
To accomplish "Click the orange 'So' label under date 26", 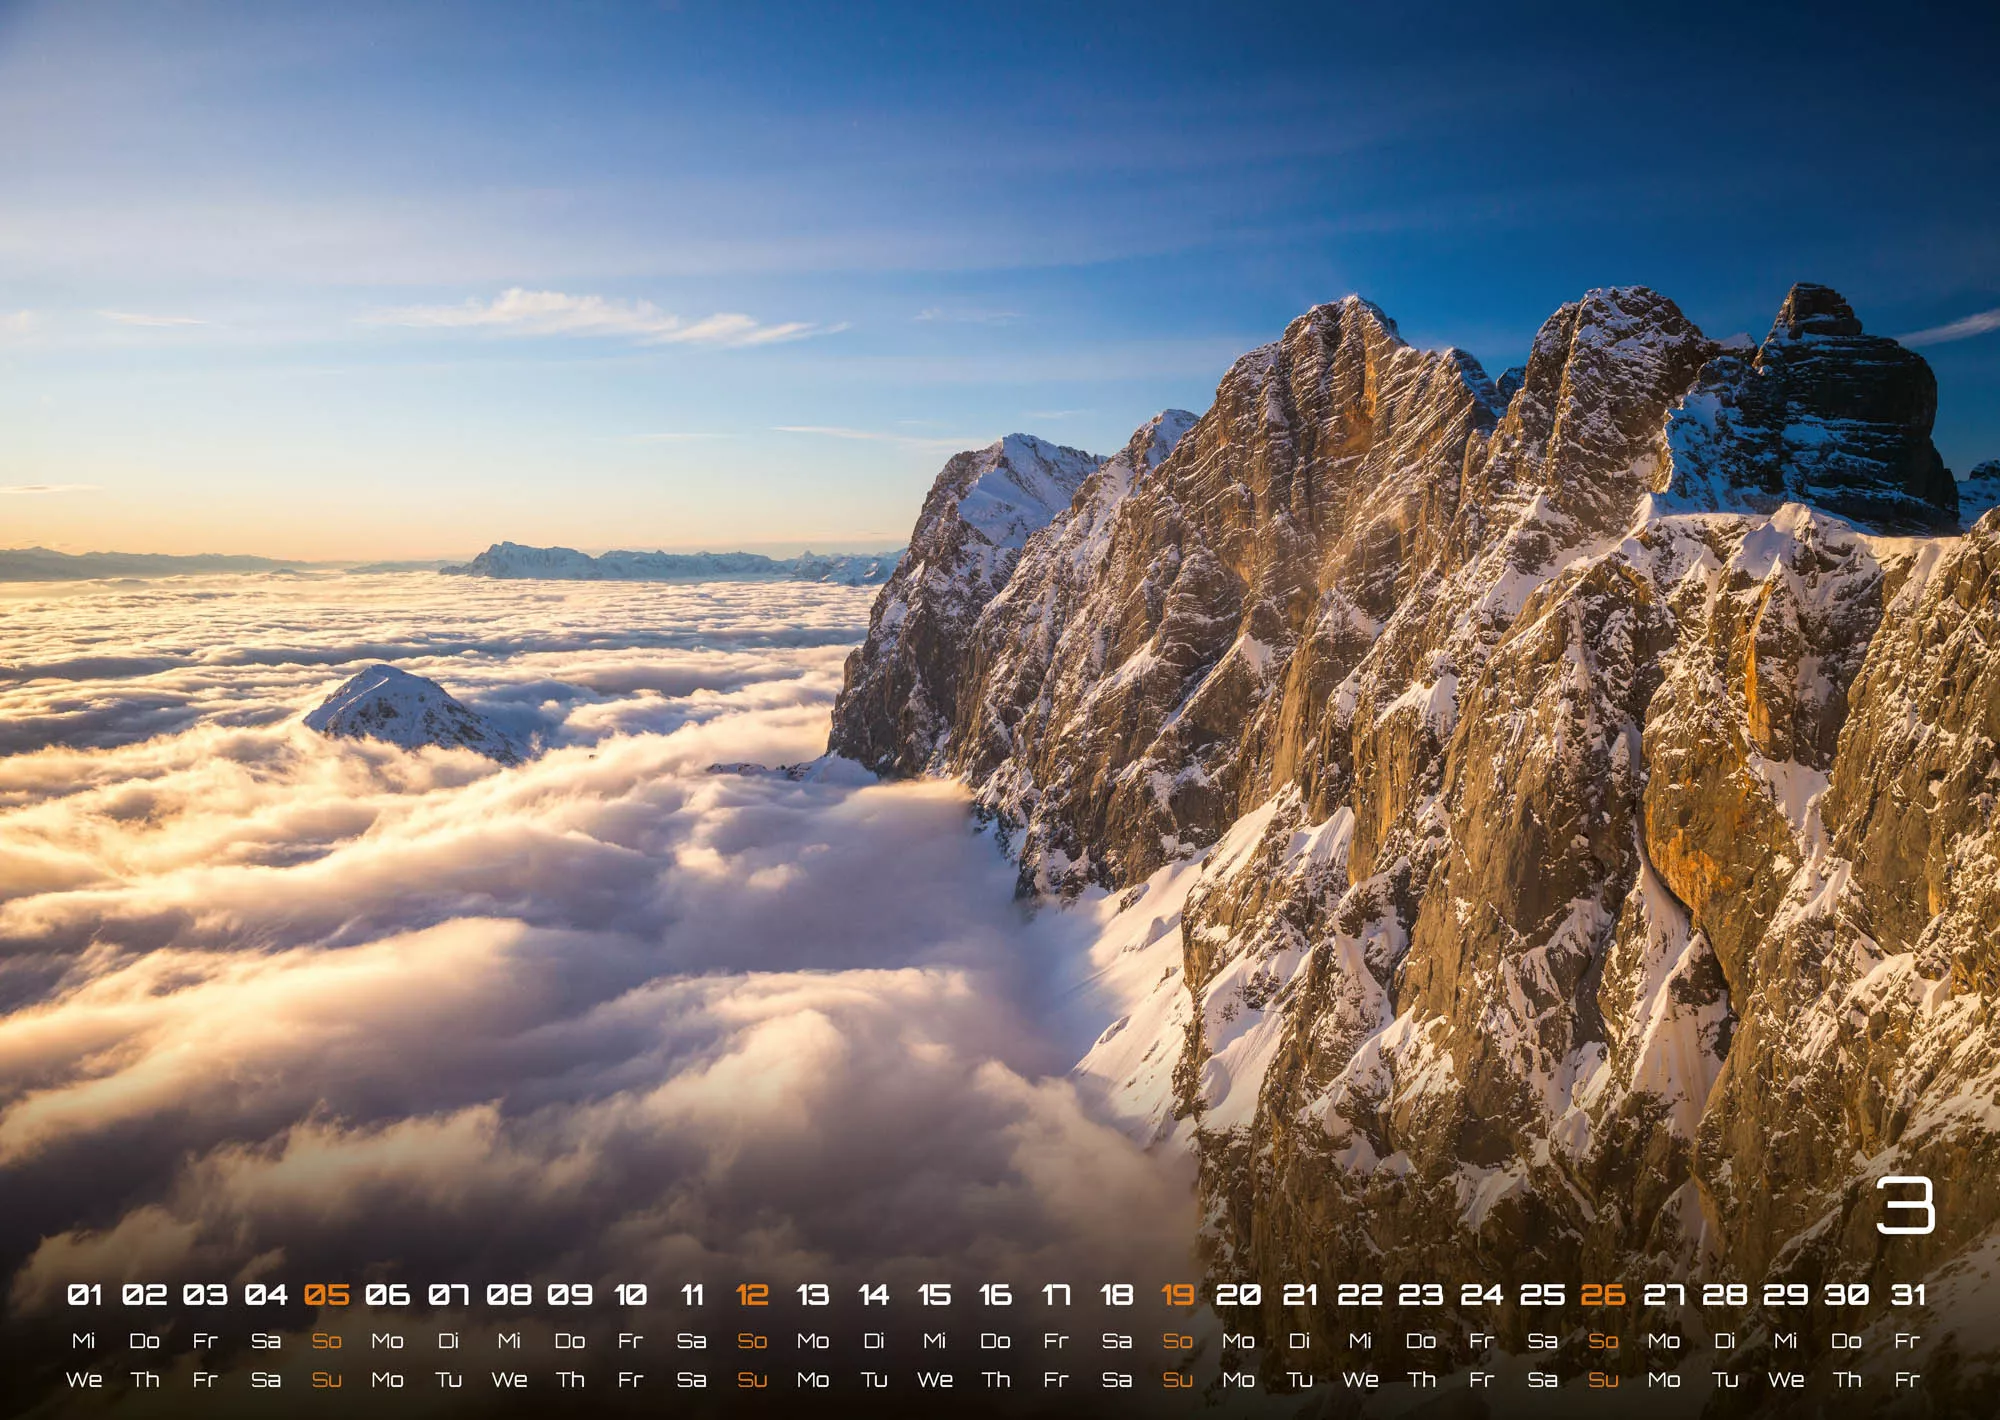I will pos(1603,1341).
